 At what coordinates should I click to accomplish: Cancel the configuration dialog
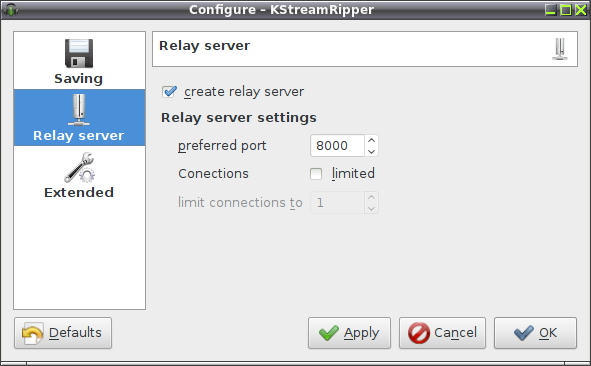tap(442, 333)
